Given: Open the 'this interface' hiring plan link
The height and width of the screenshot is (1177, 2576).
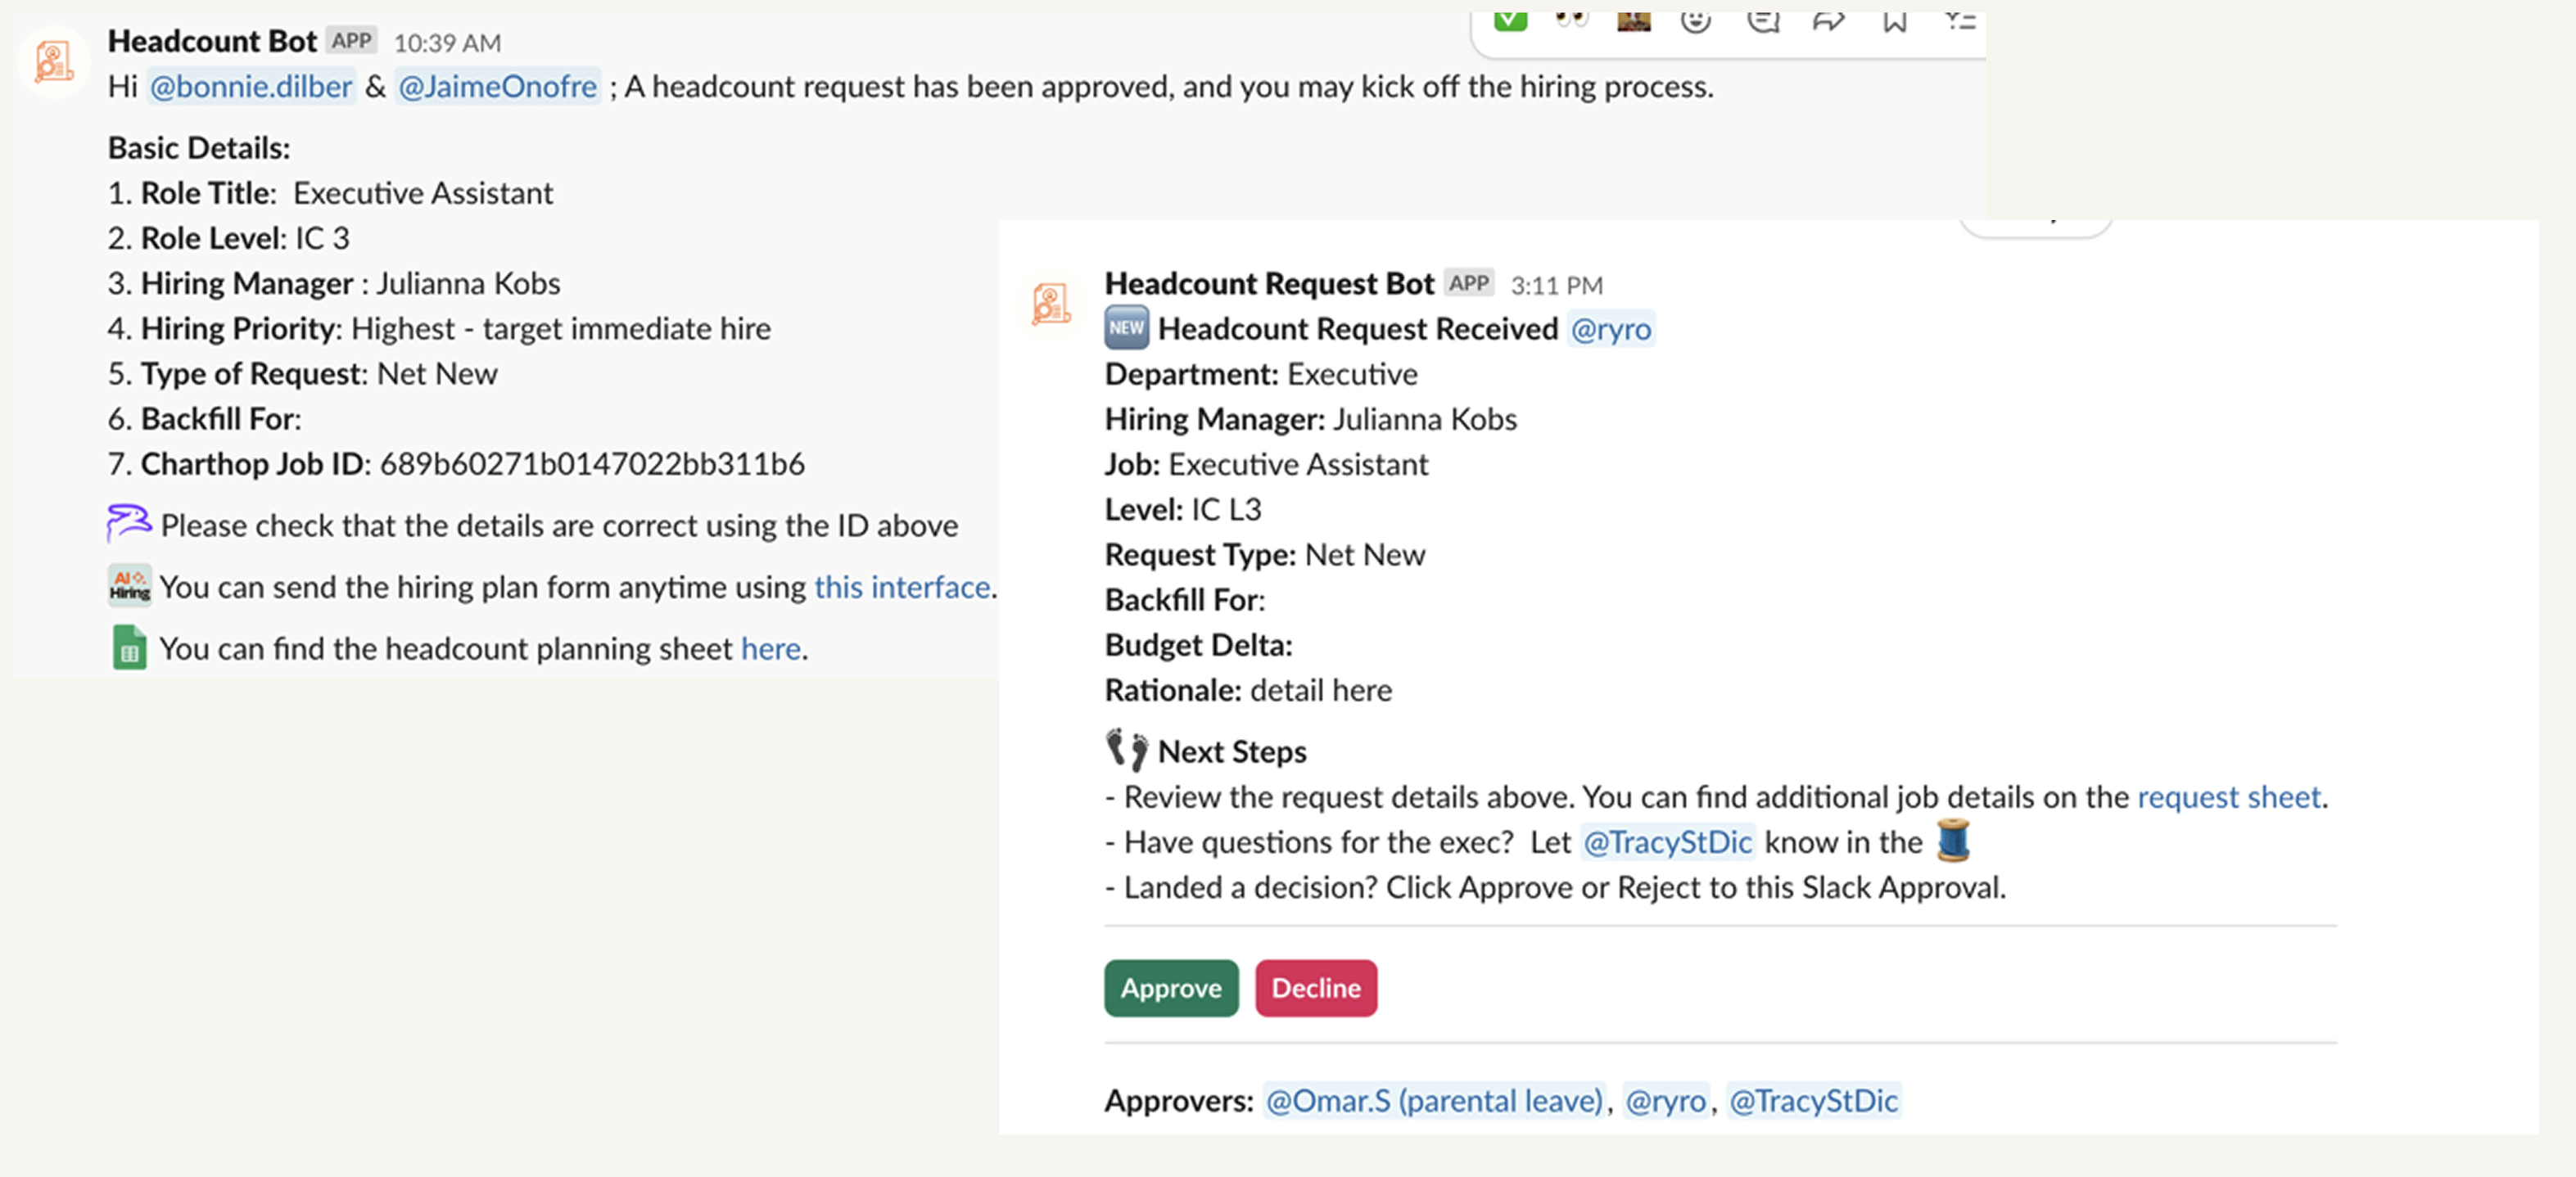Looking at the screenshot, I should (901, 587).
